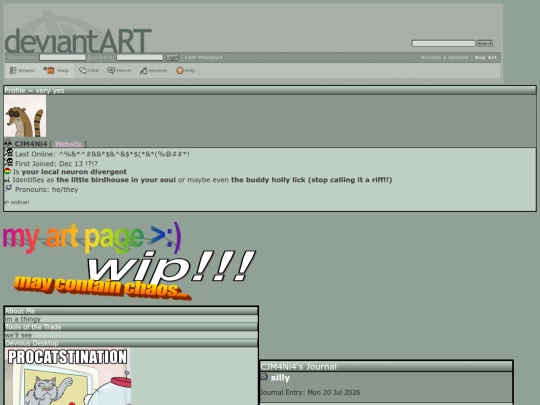This screenshot has height=405, width=540.
Task: Focus the Username input field
Action: click(x=62, y=57)
